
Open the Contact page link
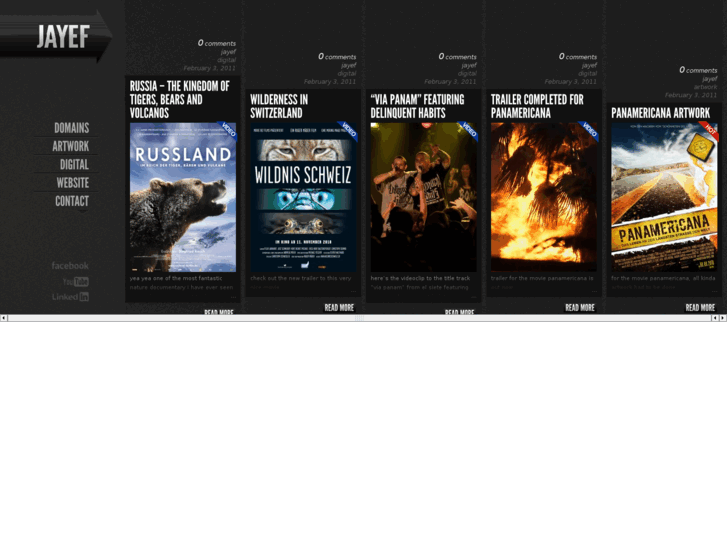click(x=72, y=201)
